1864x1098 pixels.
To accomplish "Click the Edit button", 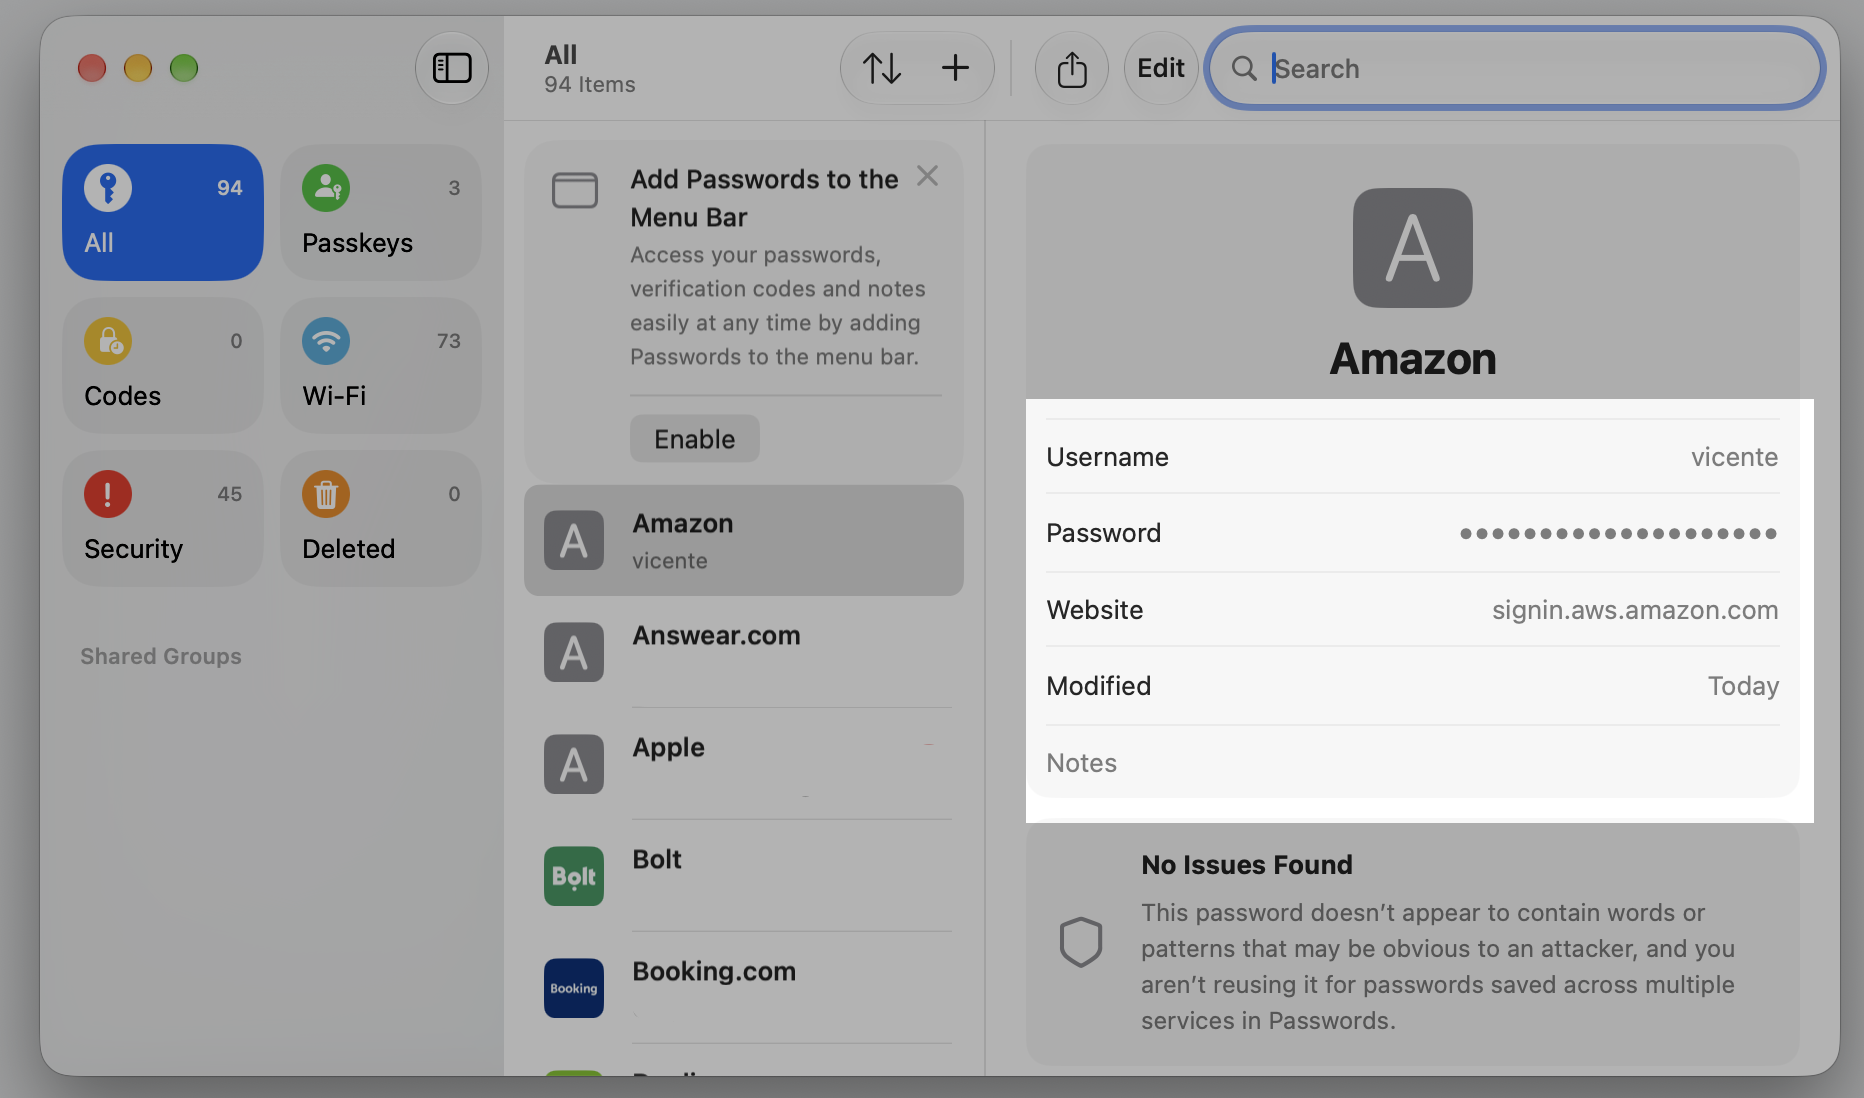I will pyautogui.click(x=1161, y=68).
